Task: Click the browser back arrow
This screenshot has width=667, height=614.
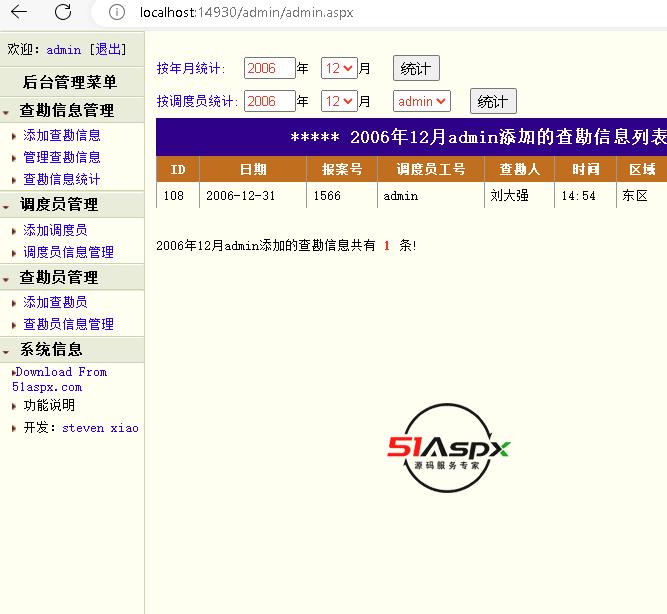Action: pos(19,13)
